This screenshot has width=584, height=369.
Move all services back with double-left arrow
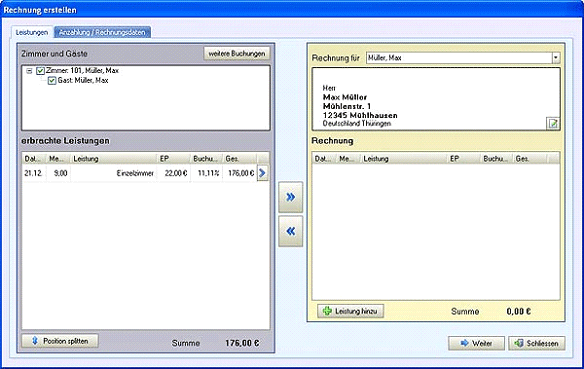(291, 231)
